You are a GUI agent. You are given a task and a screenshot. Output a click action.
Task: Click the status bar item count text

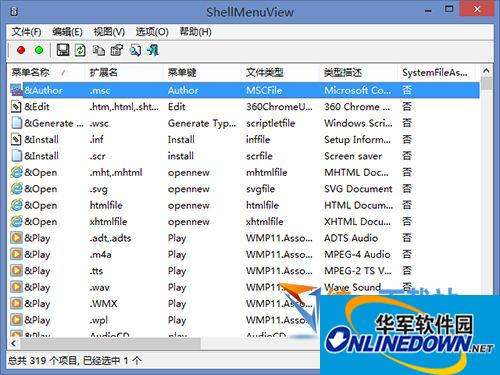point(74,361)
